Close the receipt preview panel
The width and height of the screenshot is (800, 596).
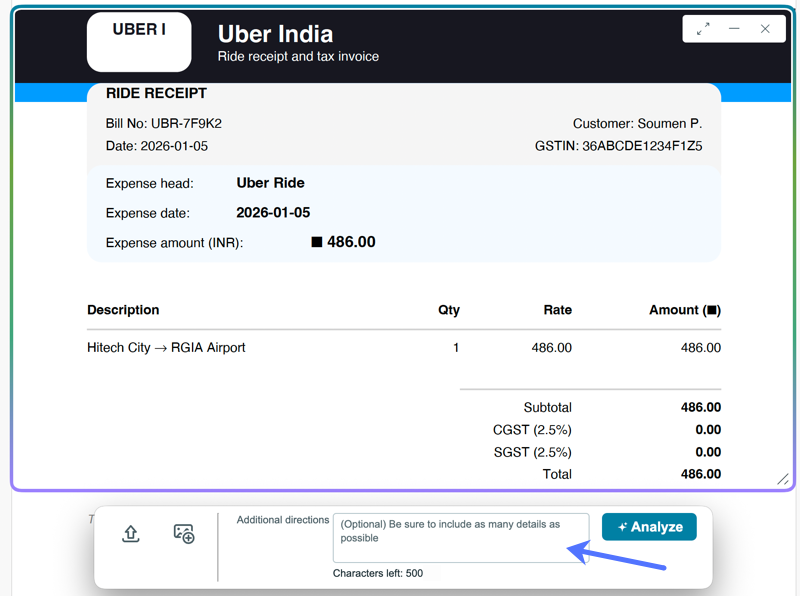point(765,29)
